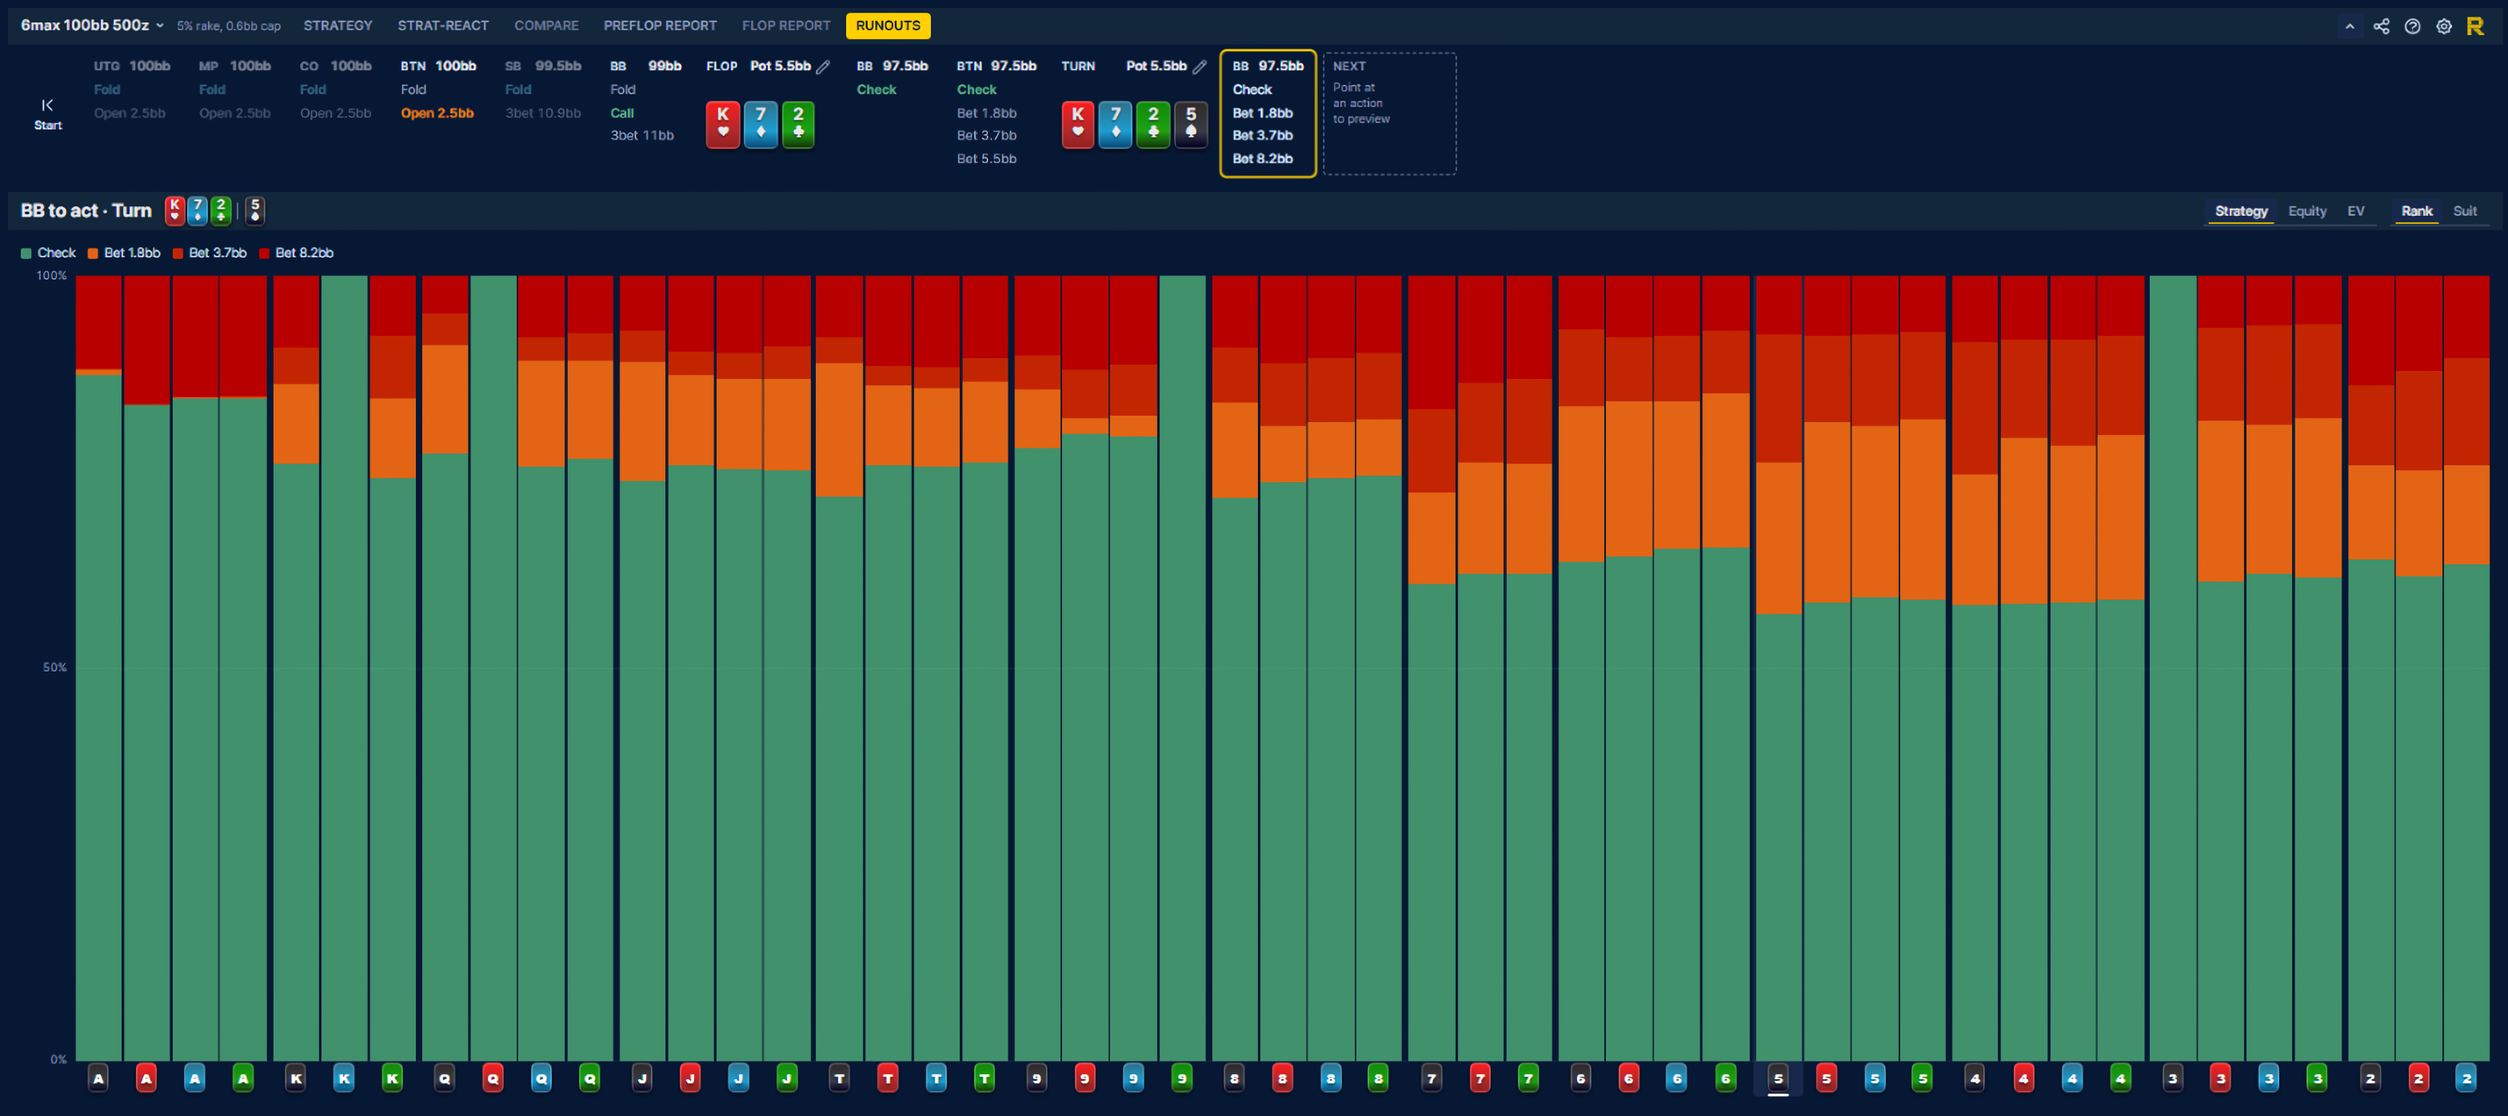Select the ace of hearts runout card
The image size is (2508, 1116).
[146, 1078]
